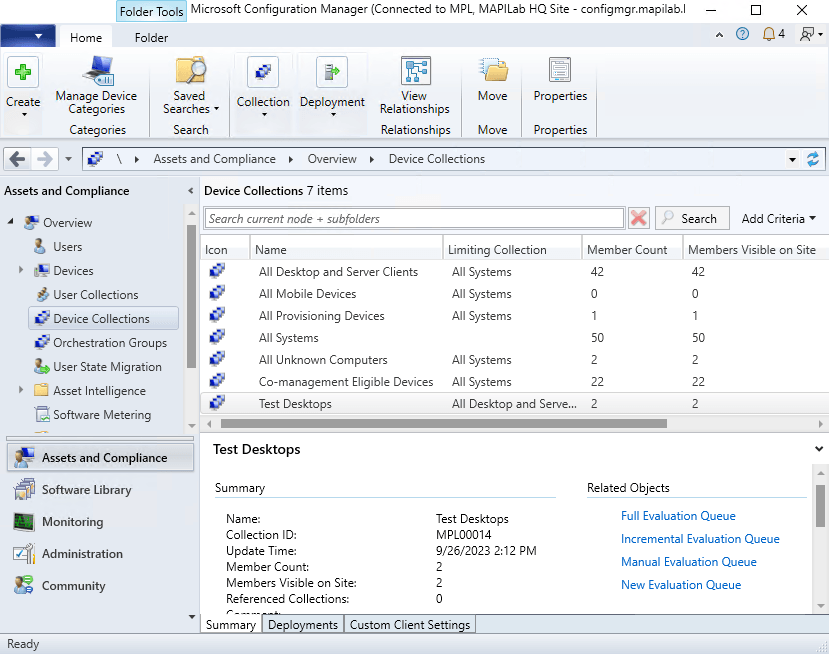Click the Assets and Compliance workspace icon
The height and width of the screenshot is (654, 829).
click(x=24, y=458)
